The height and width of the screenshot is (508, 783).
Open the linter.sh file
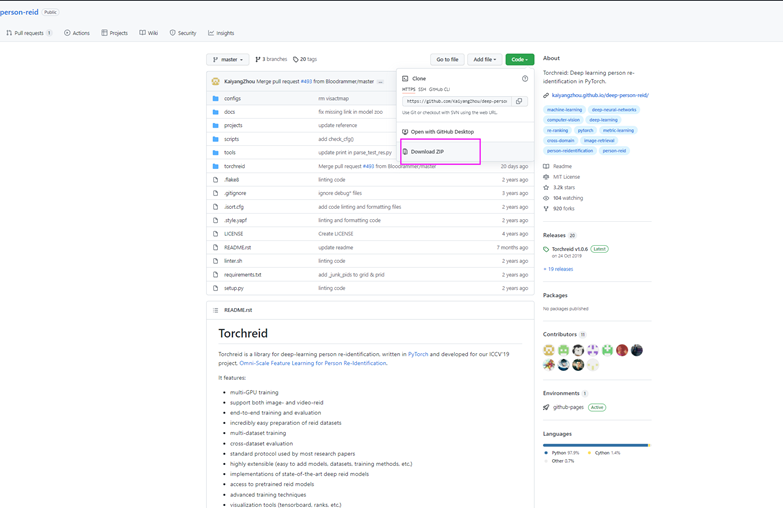point(233,261)
